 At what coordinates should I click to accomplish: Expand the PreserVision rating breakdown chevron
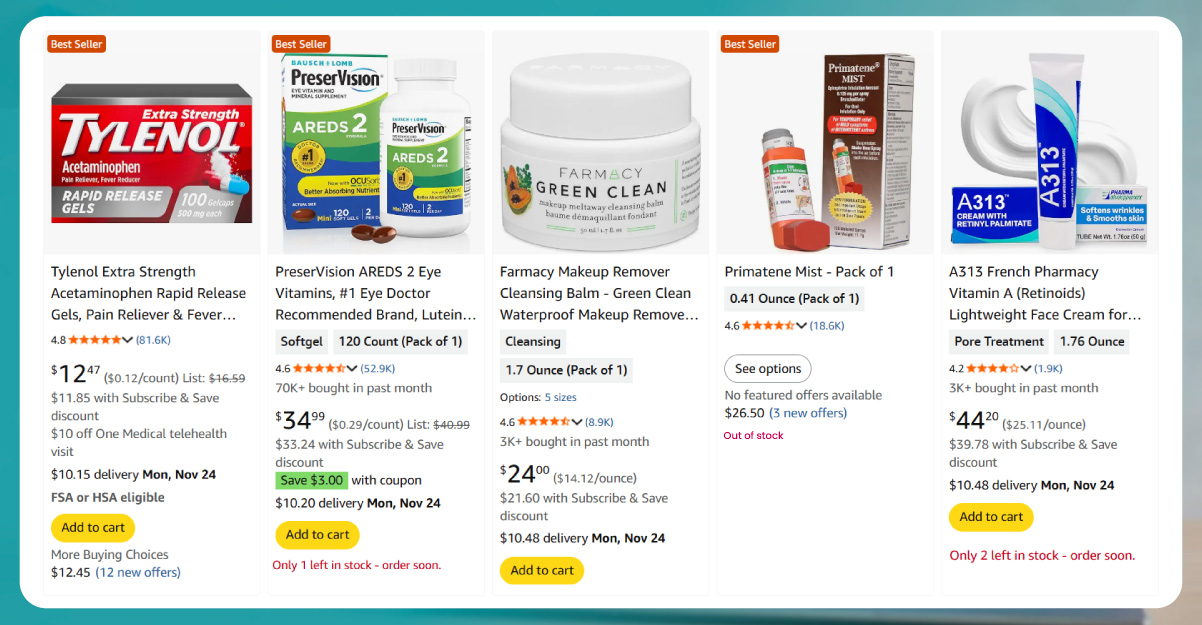click(352, 368)
